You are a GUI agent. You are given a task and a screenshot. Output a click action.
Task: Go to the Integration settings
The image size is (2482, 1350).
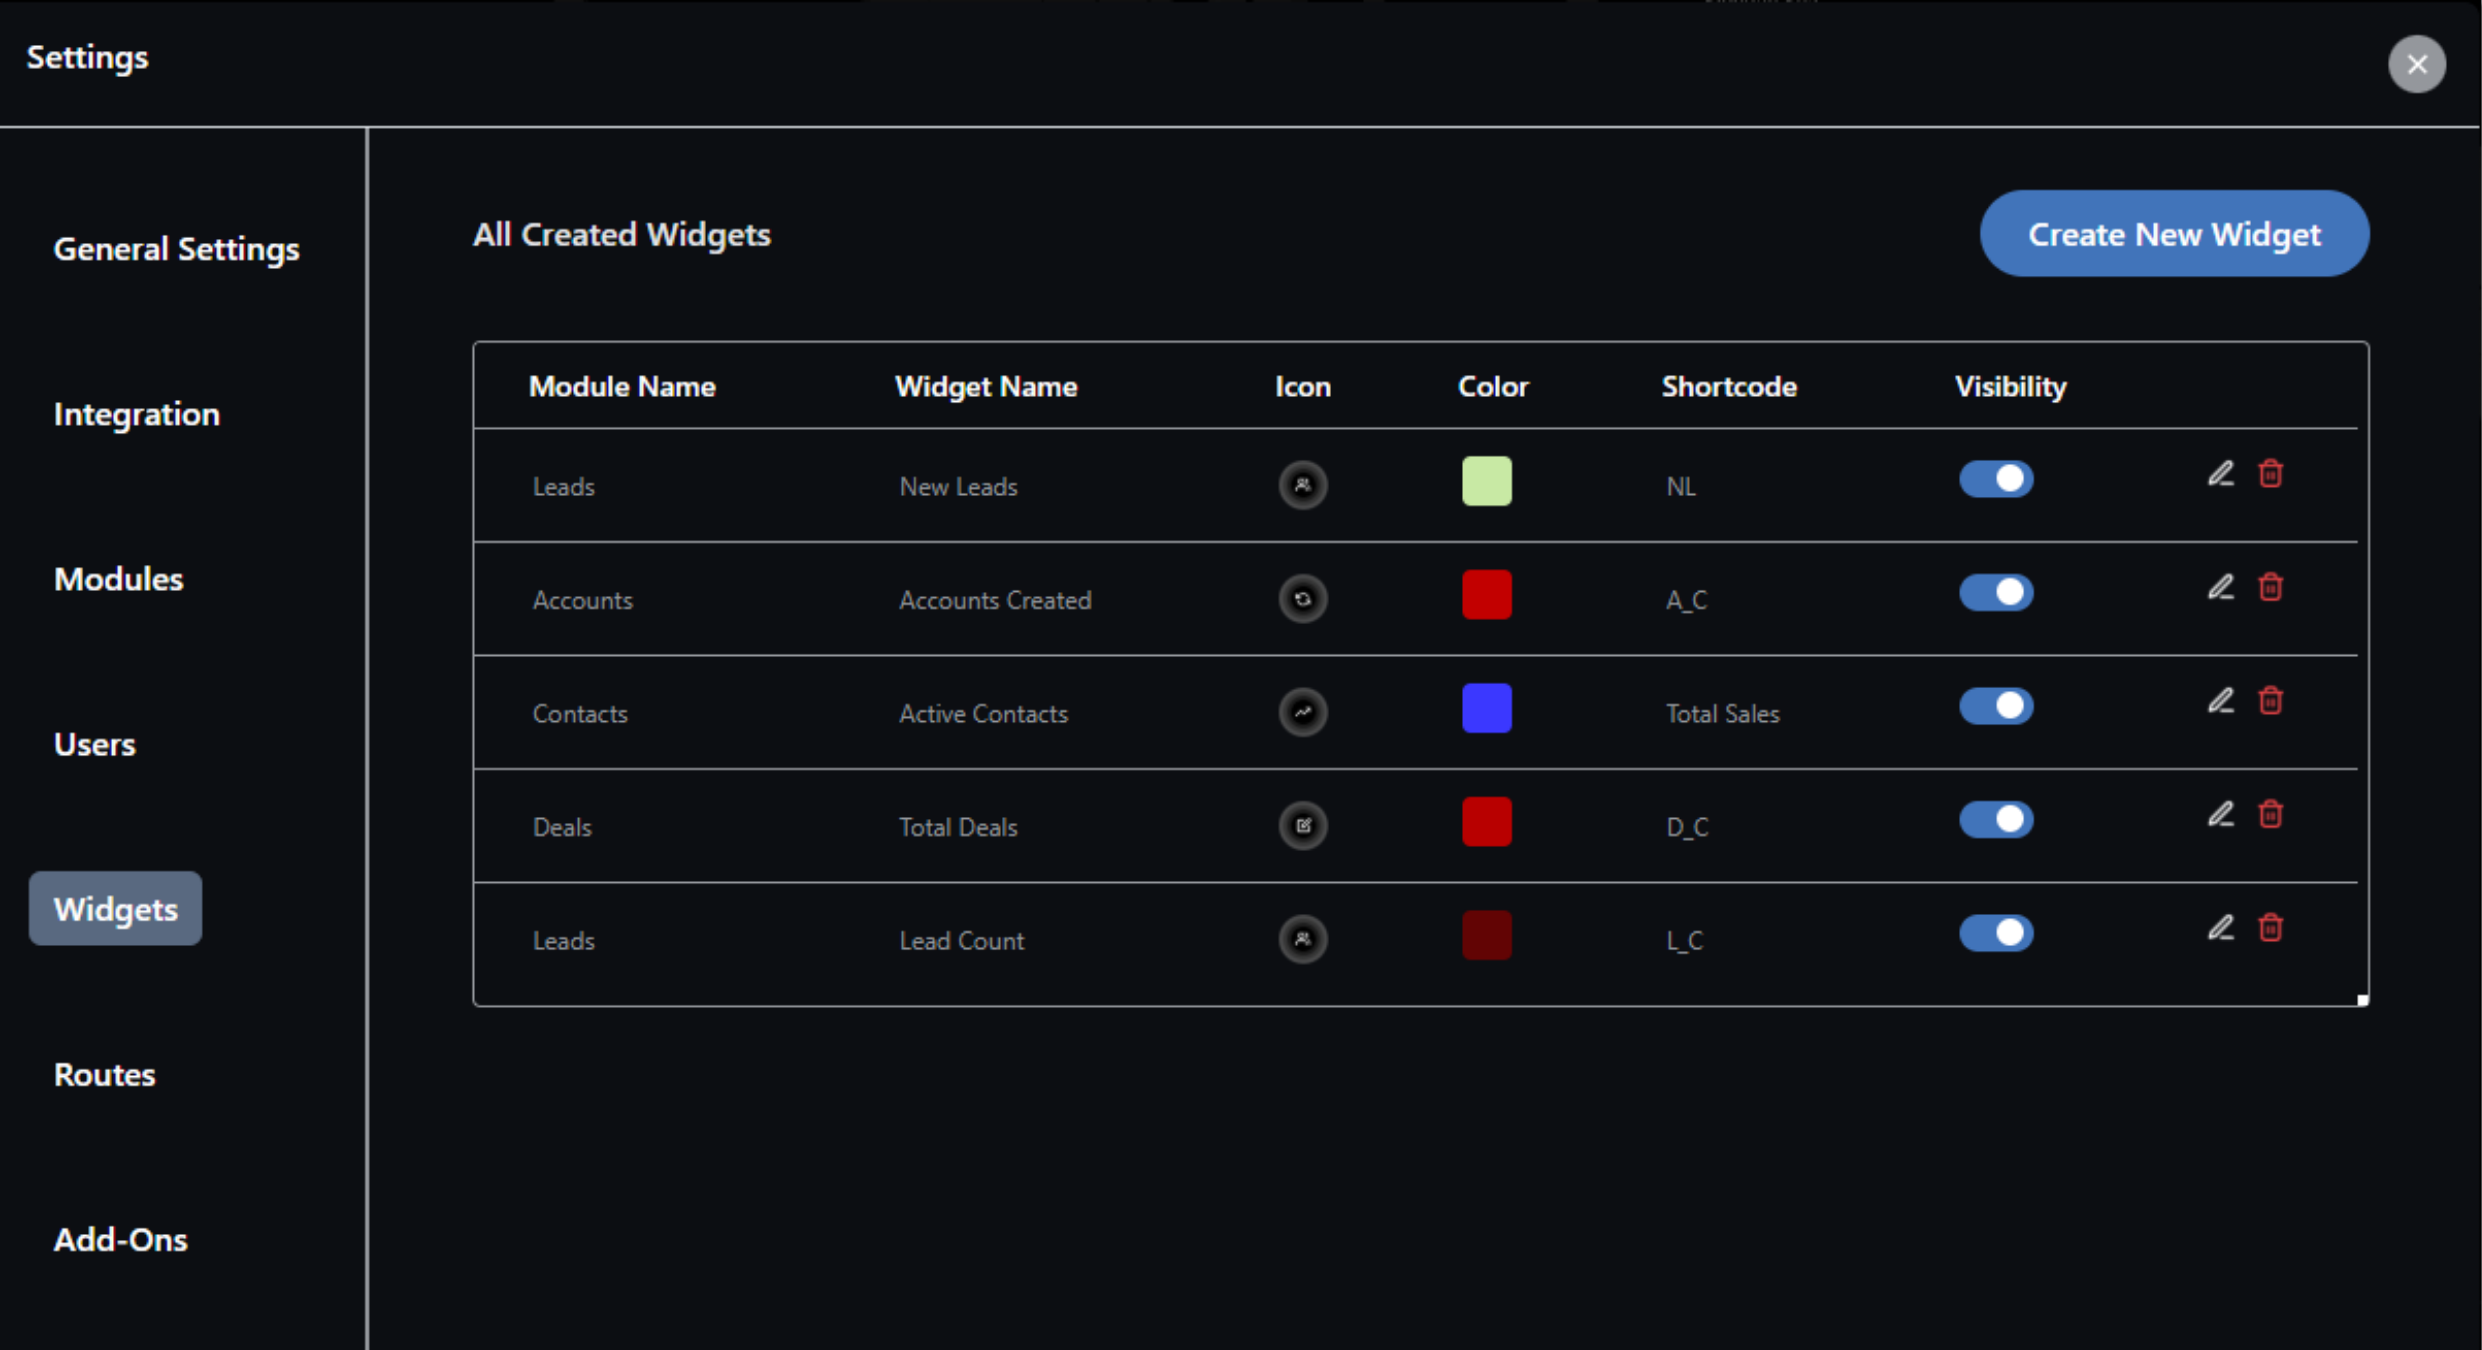136,414
